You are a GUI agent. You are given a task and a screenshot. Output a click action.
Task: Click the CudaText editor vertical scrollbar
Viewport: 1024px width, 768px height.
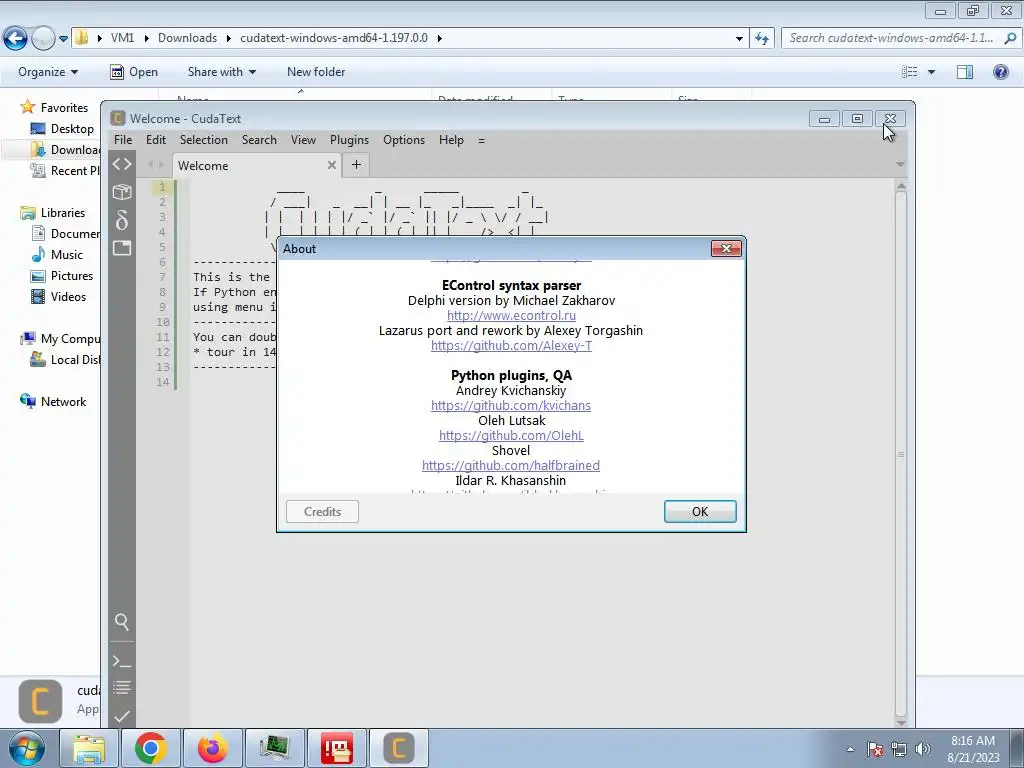click(901, 454)
